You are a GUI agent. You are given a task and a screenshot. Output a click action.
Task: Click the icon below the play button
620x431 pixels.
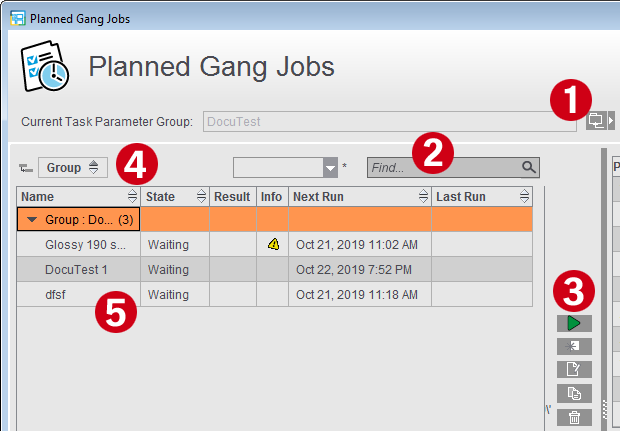pyautogui.click(x=573, y=346)
